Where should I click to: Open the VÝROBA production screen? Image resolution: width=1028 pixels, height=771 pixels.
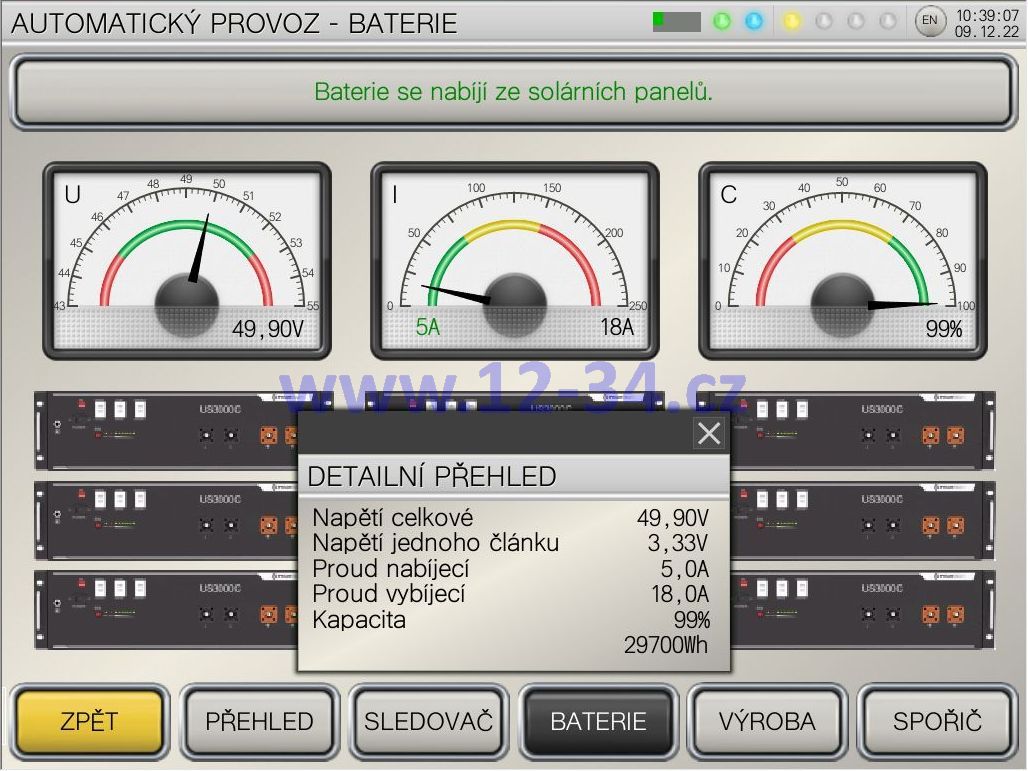767,722
